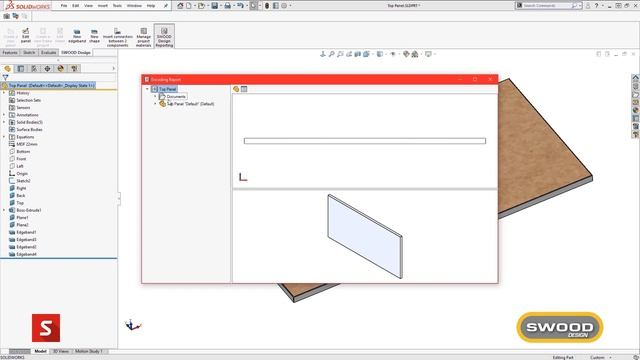This screenshot has height=360, width=640.
Task: Select Sketch2 in the feature tree
Action: 23,181
